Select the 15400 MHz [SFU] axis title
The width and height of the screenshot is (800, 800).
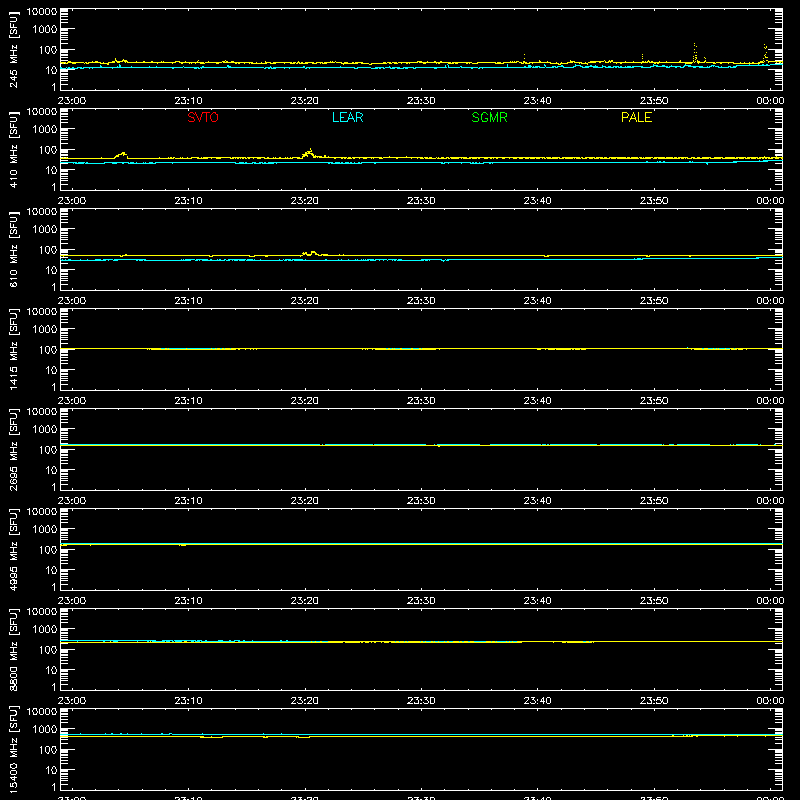(x=13, y=749)
